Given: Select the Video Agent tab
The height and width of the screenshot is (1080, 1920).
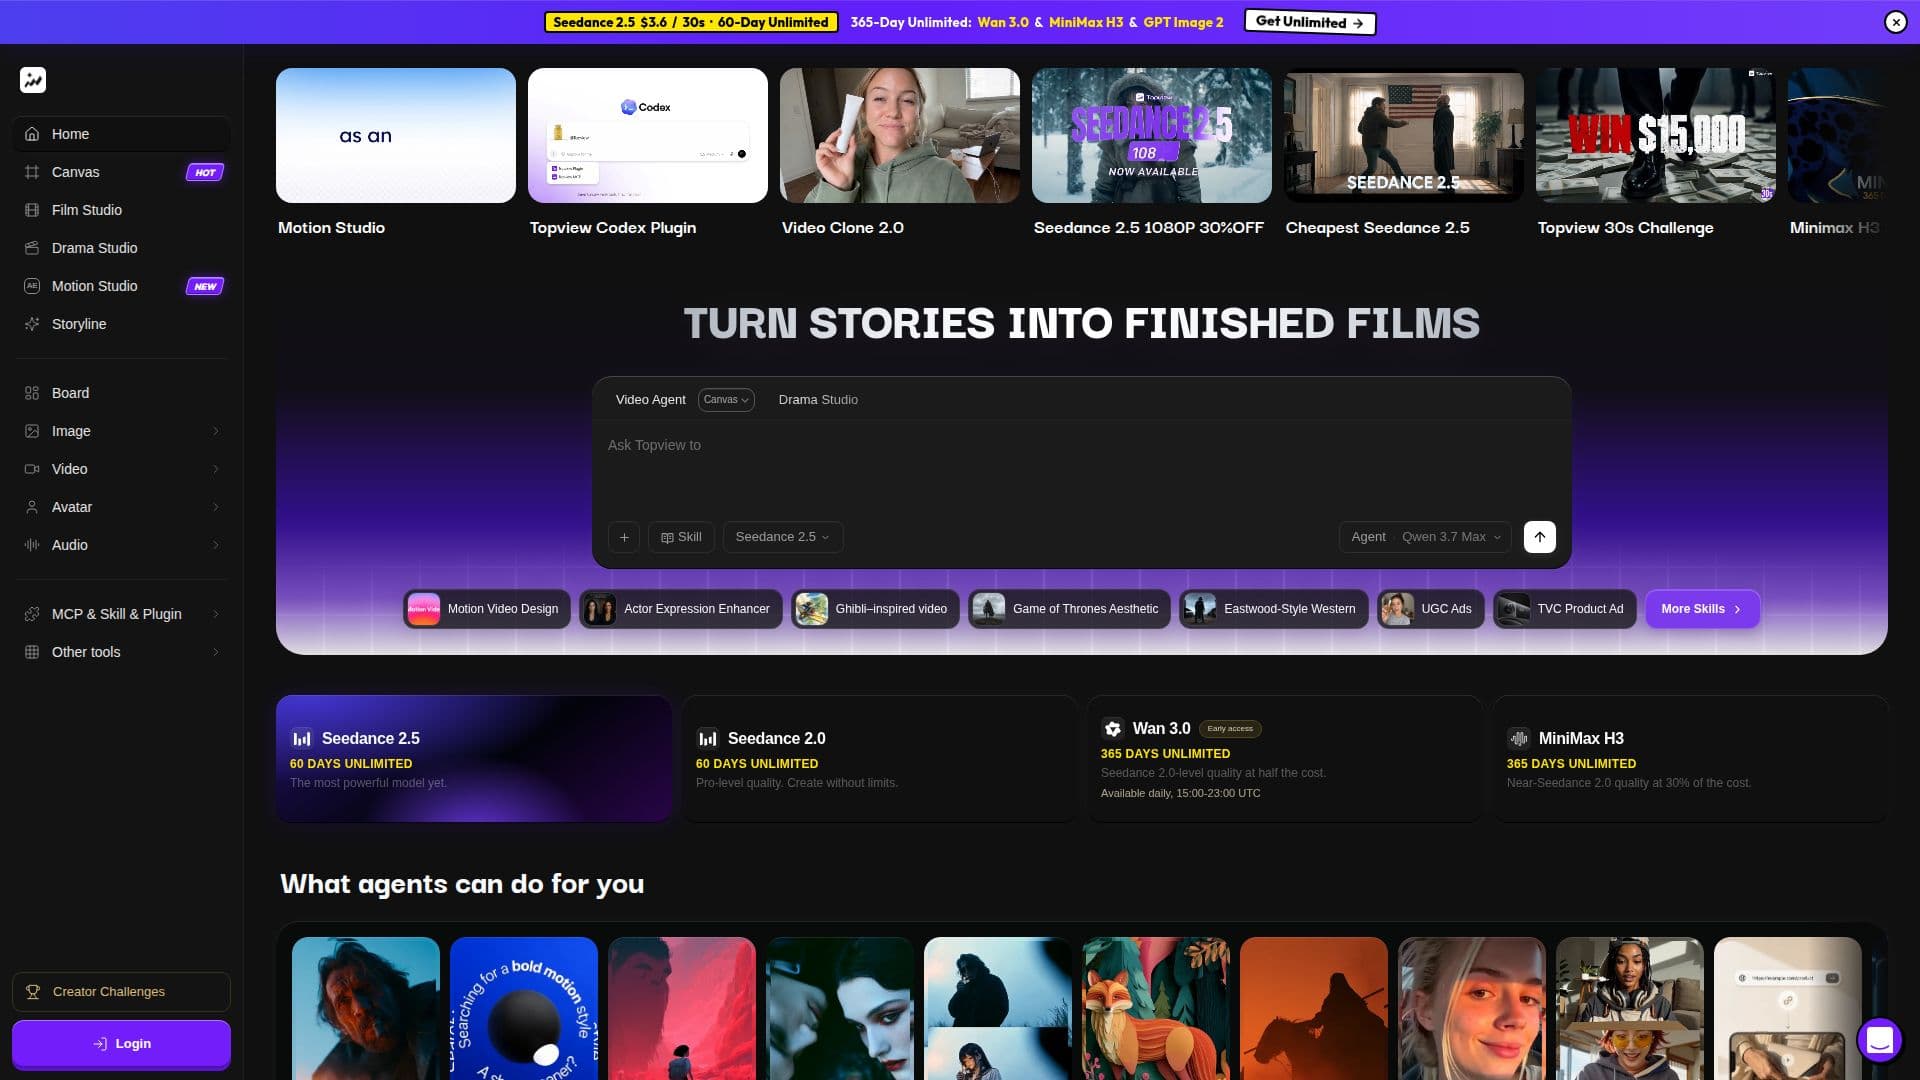Looking at the screenshot, I should click(650, 400).
